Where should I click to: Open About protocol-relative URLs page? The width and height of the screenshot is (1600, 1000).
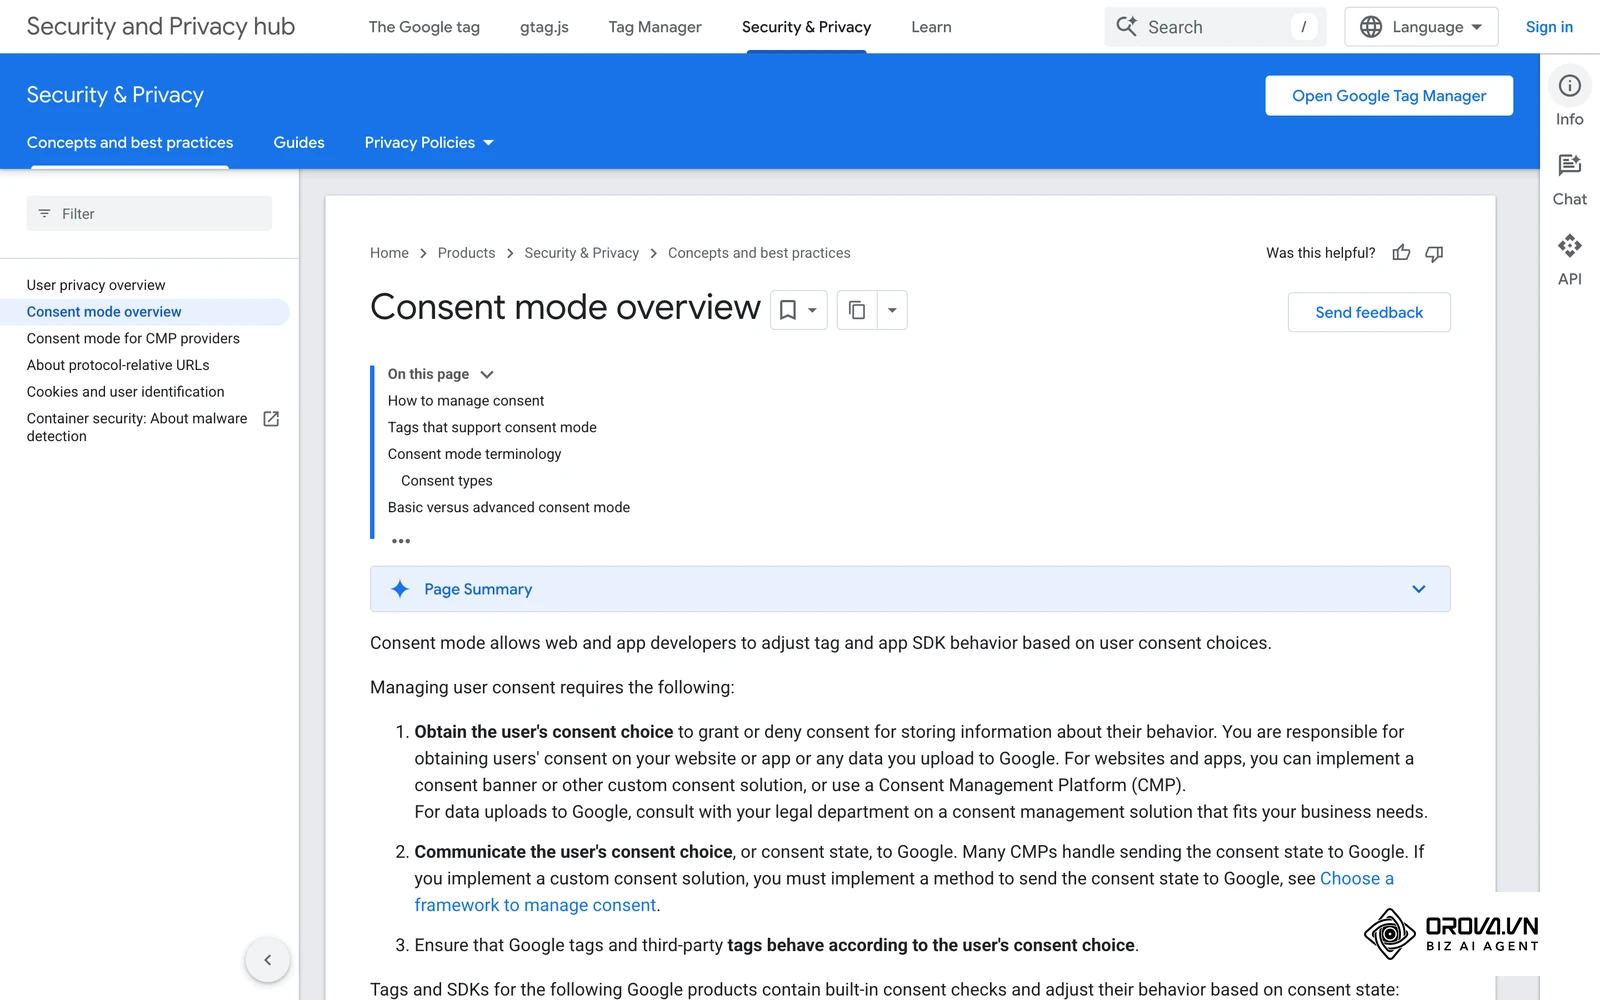118,365
